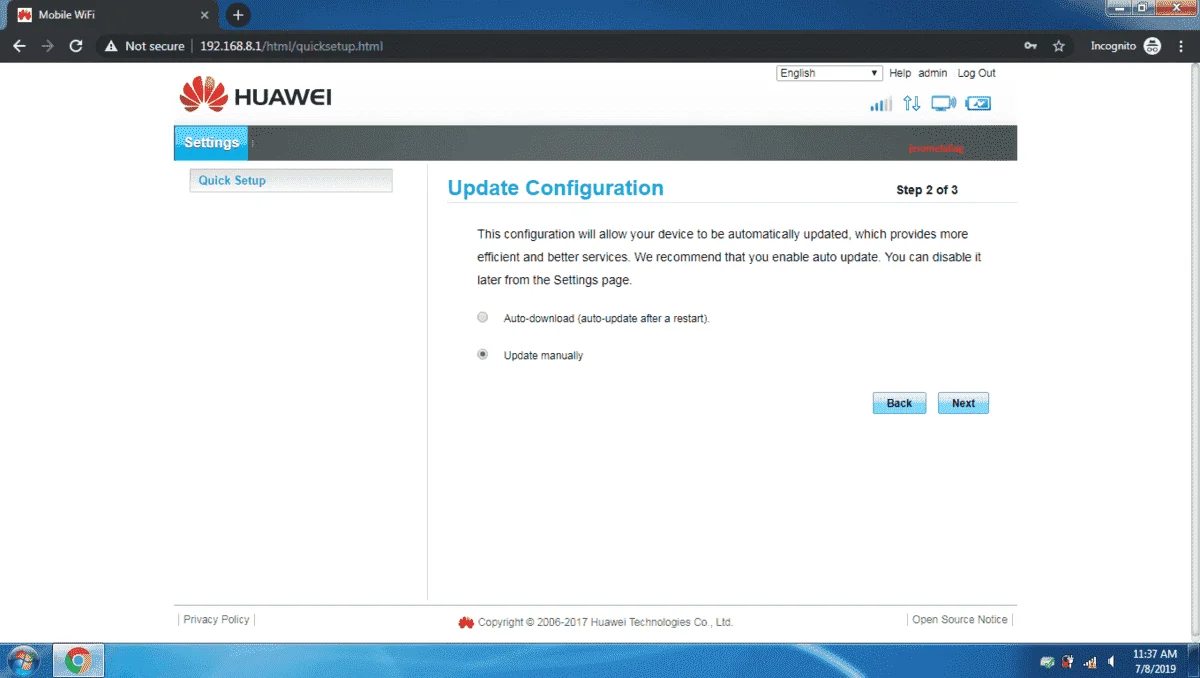The height and width of the screenshot is (678, 1200).
Task: Click the Safely Remove Hardware tray icon
Action: point(1047,662)
